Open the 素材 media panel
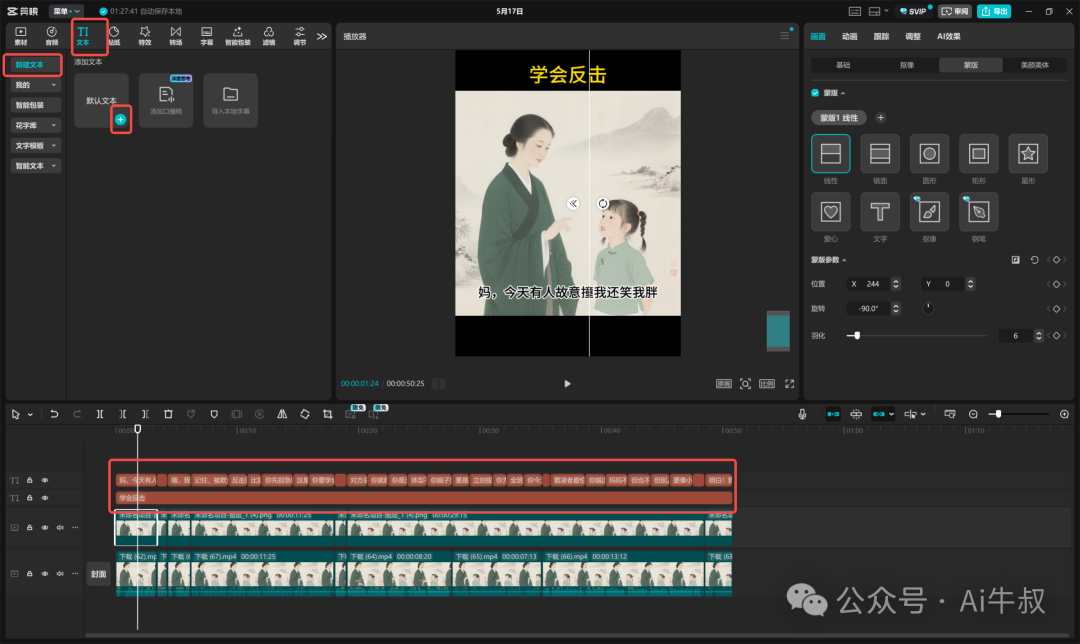This screenshot has height=644, width=1080. pos(21,36)
